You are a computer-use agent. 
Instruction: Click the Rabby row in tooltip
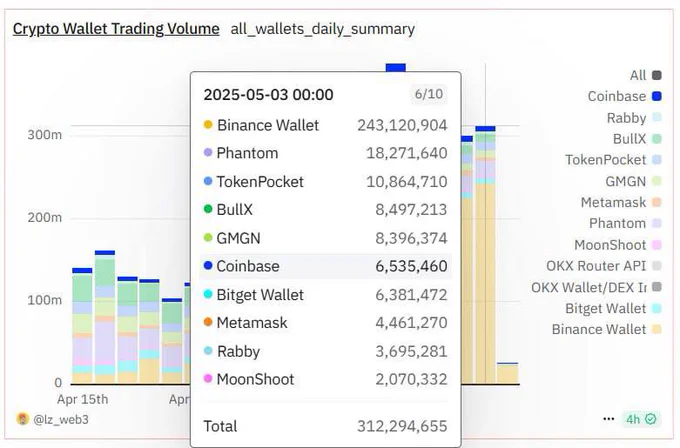pyautogui.click(x=325, y=351)
